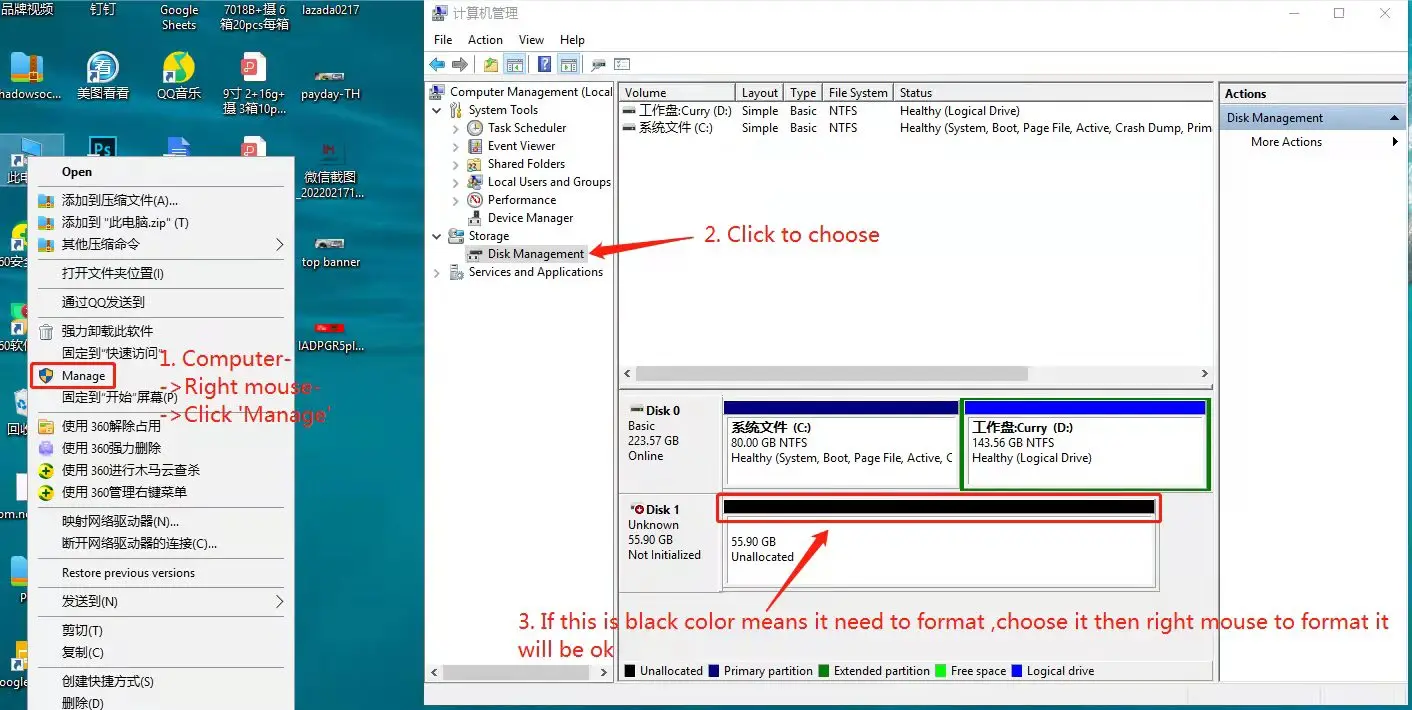Select Task Scheduler in the tree
This screenshot has width=1412, height=710.
[x=526, y=128]
